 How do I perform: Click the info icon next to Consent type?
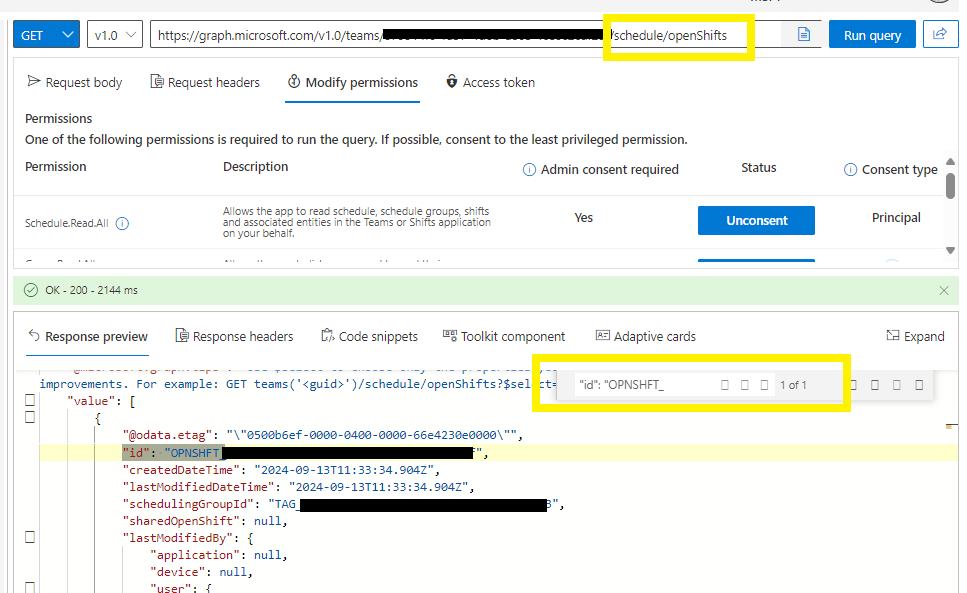tap(849, 169)
